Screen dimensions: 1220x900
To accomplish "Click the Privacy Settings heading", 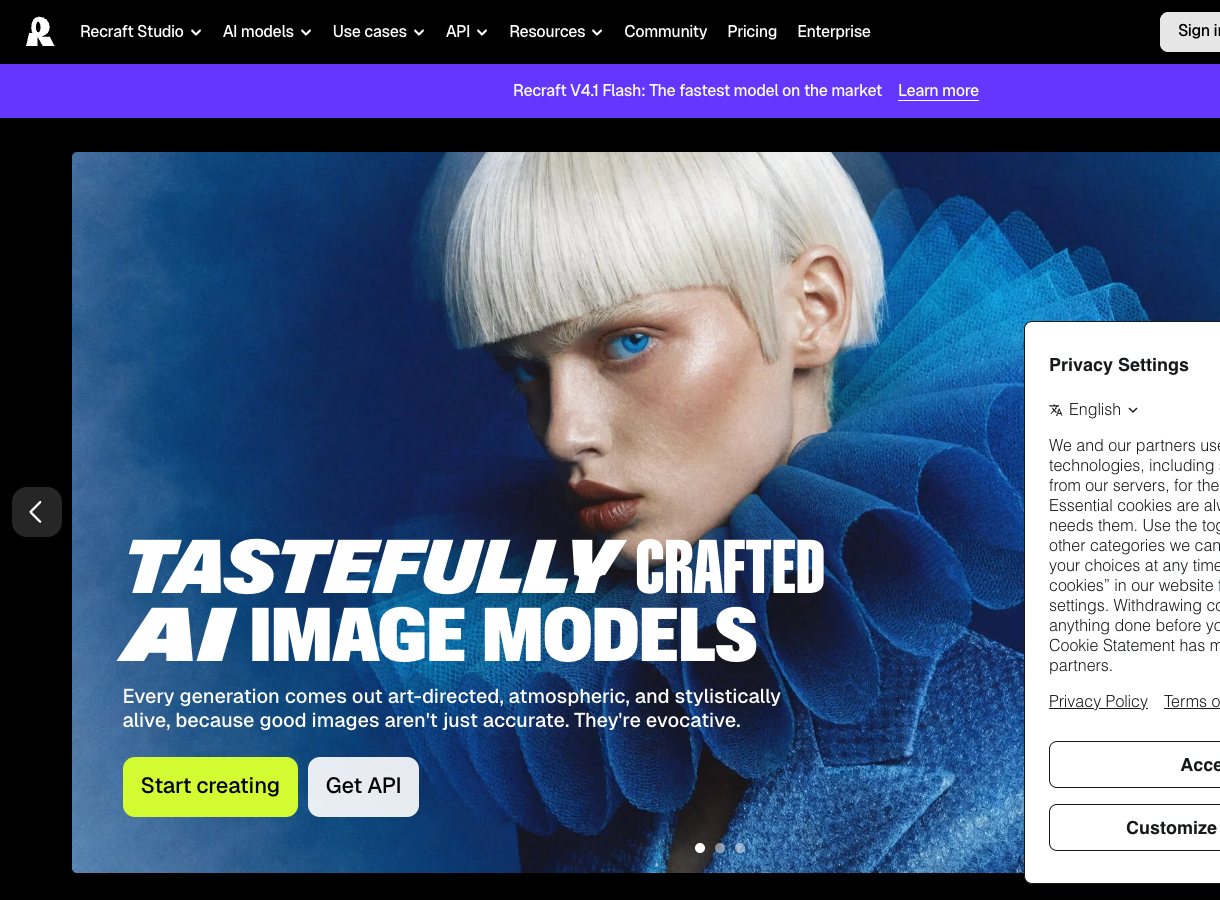I will coord(1118,365).
